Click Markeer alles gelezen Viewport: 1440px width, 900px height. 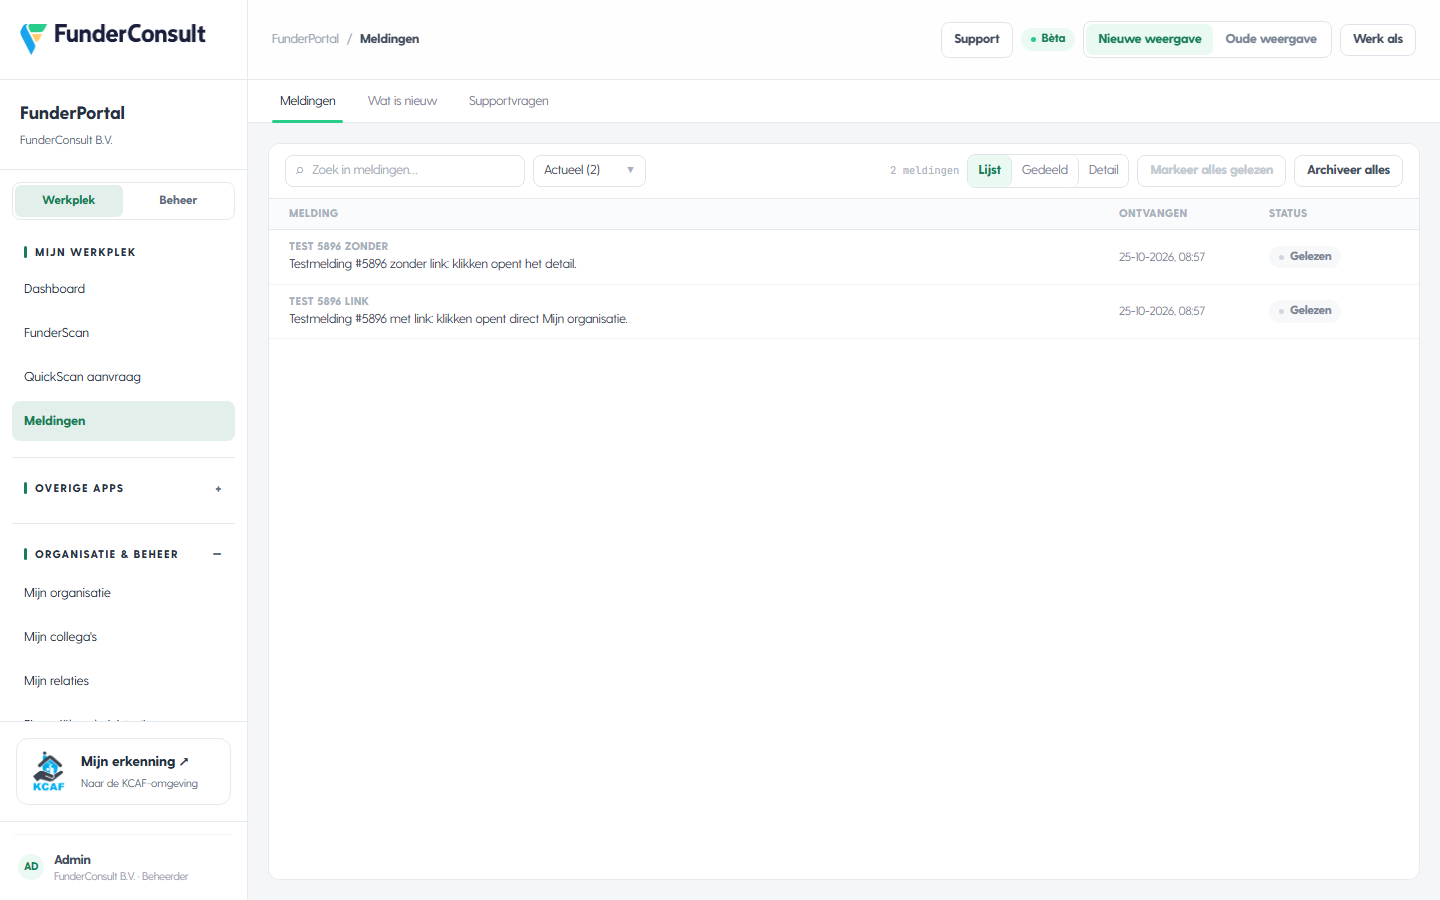[x=1211, y=170]
